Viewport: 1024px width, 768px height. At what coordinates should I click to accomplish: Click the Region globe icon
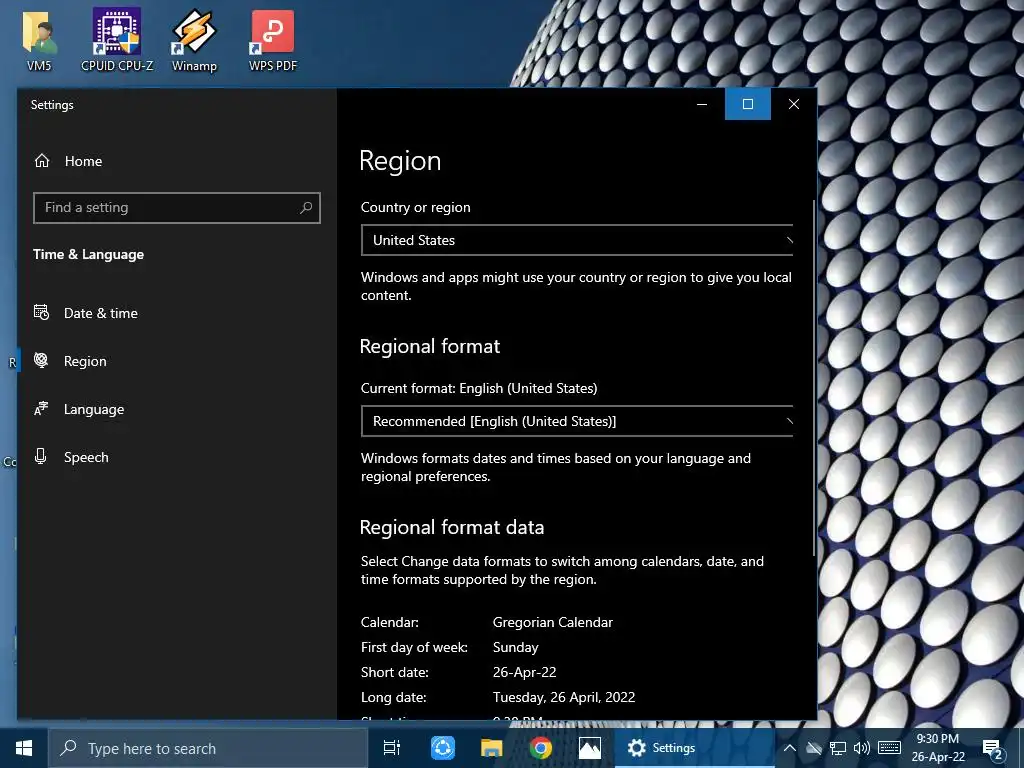41,360
